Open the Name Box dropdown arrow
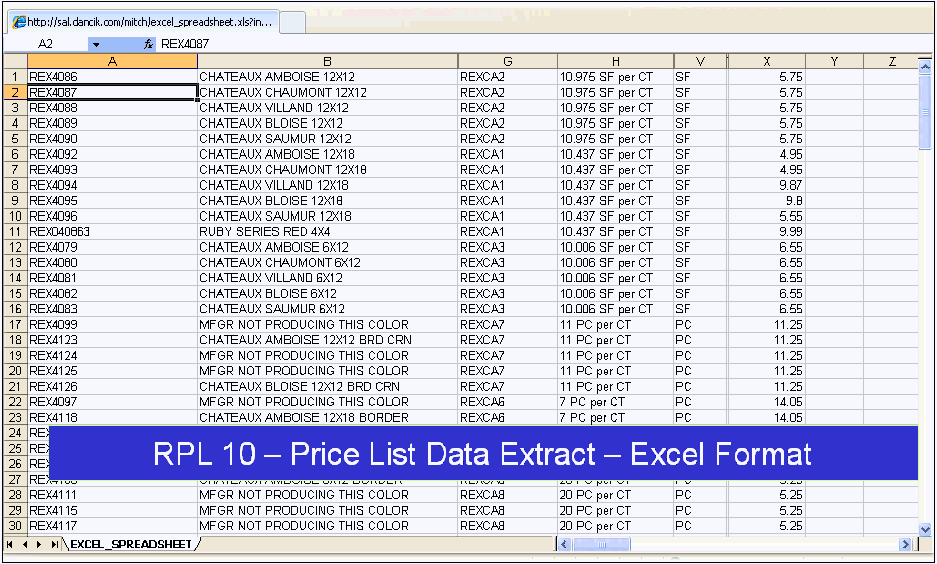This screenshot has height=564, width=937. 96,44
